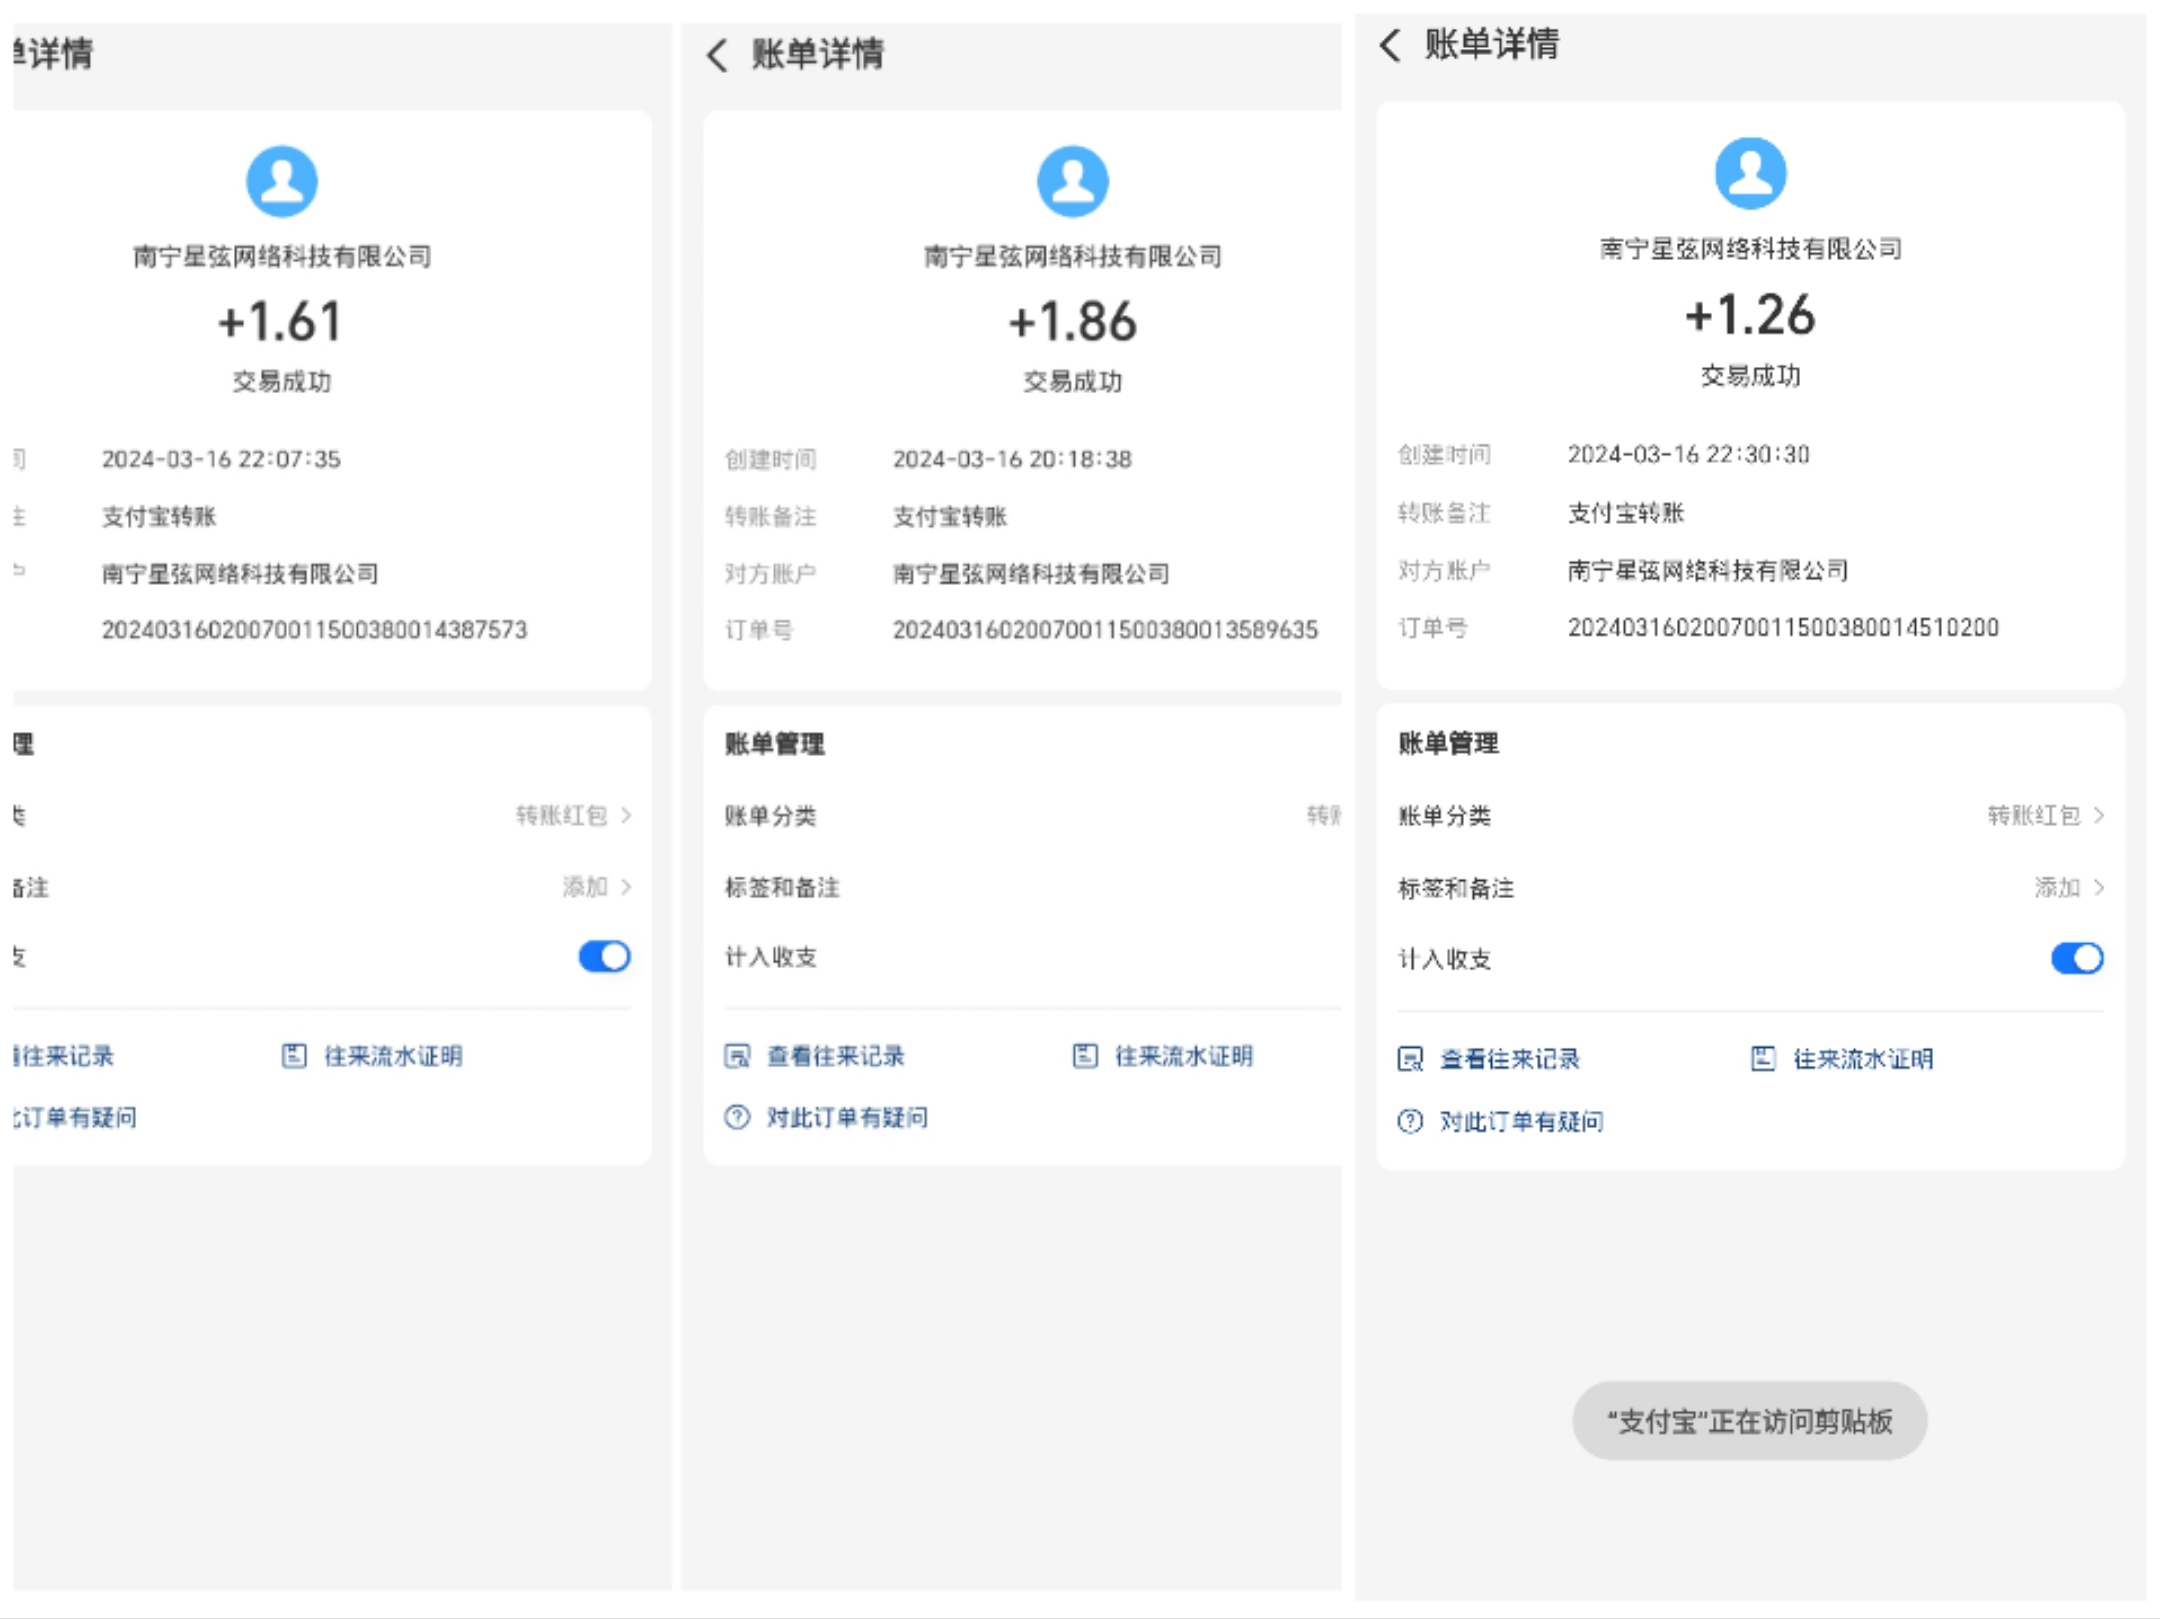The image size is (2160, 1619).
Task: Tap the question mark icon in the +1.86 bill
Action: [737, 1117]
